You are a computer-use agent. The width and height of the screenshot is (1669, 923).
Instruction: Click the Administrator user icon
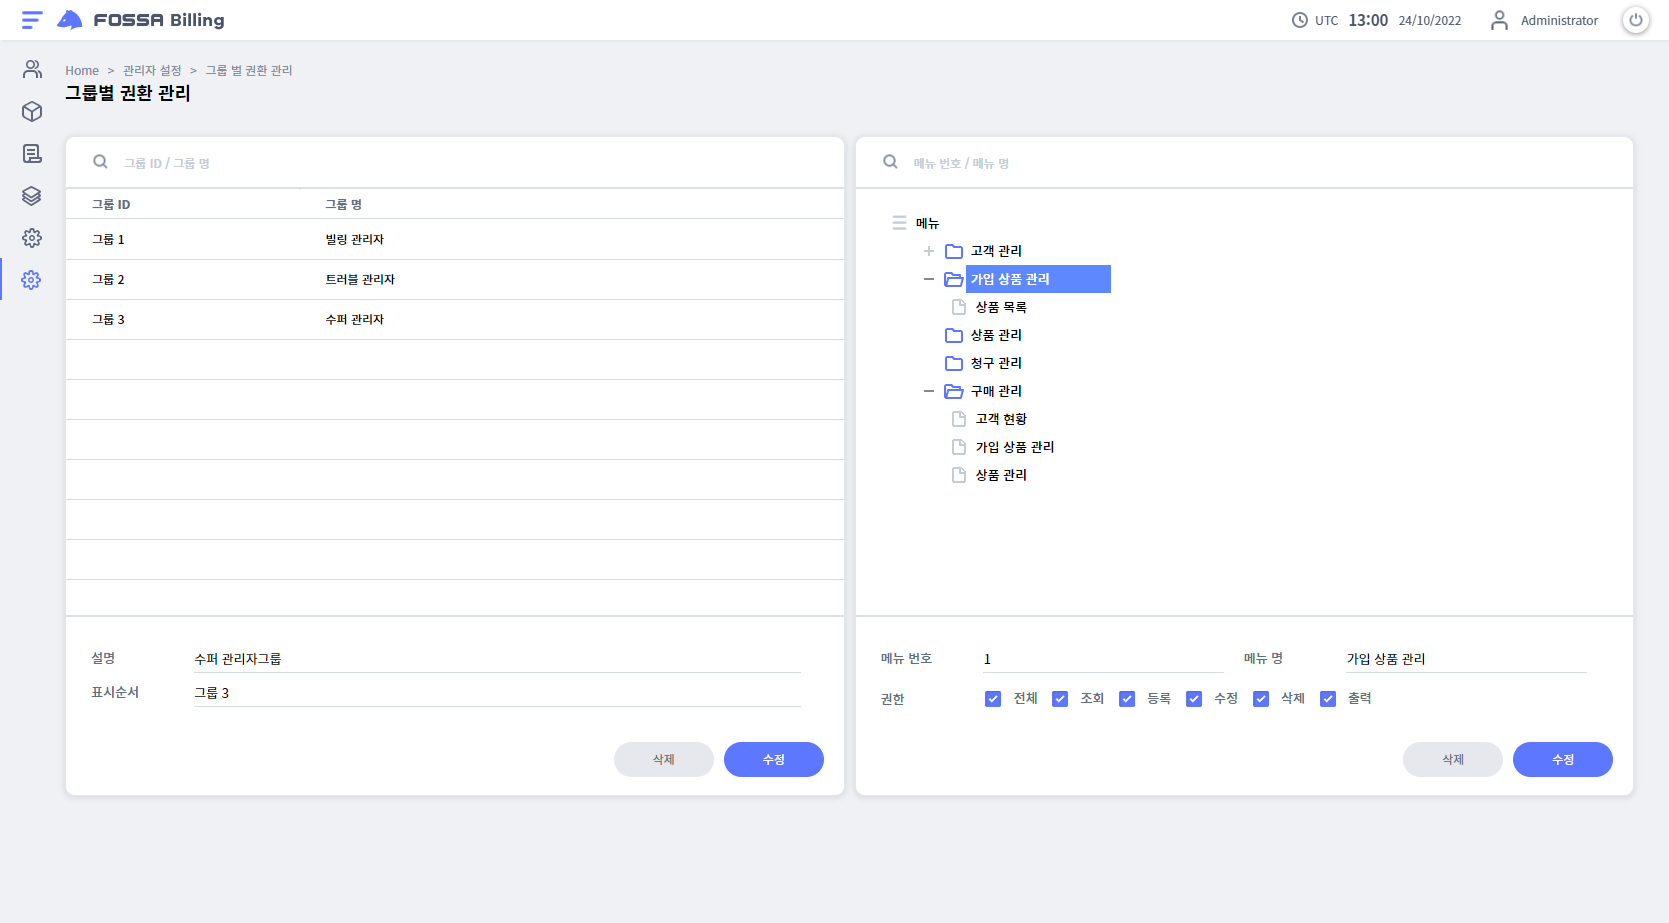click(1498, 20)
